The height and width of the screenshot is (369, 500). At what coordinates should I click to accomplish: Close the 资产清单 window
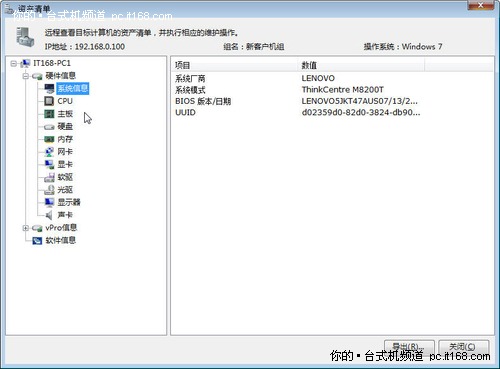tap(480, 5)
